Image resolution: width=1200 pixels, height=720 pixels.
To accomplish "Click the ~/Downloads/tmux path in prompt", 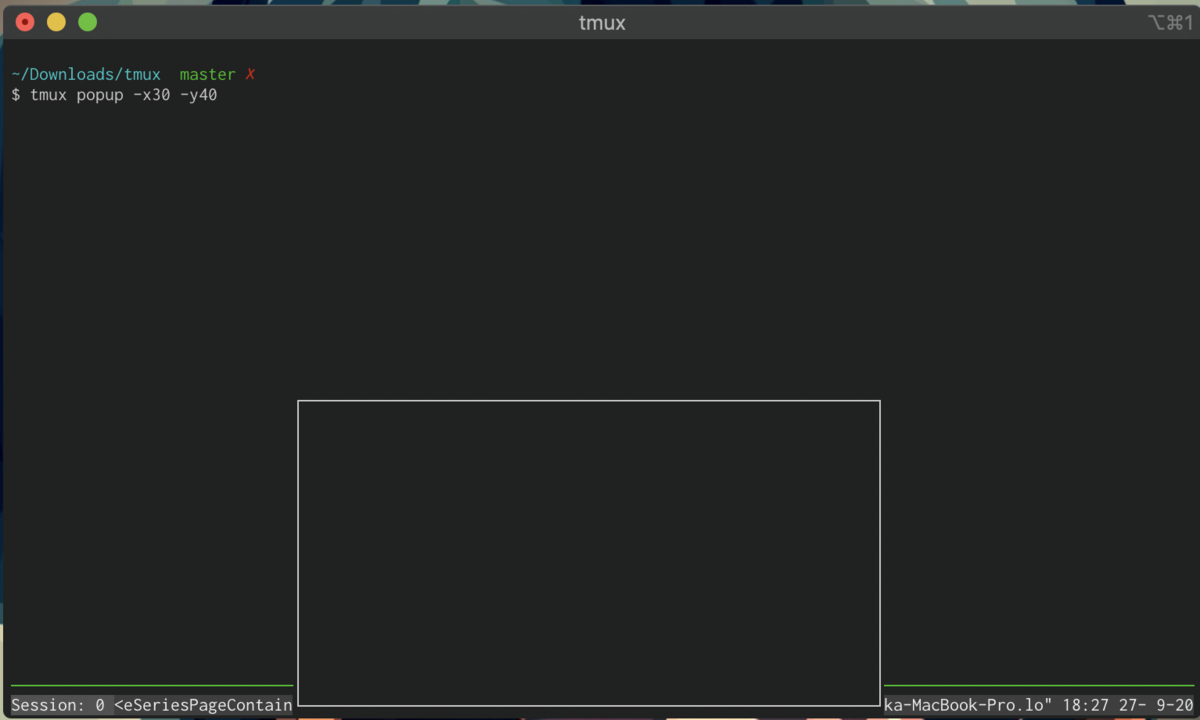I will click(x=86, y=75).
